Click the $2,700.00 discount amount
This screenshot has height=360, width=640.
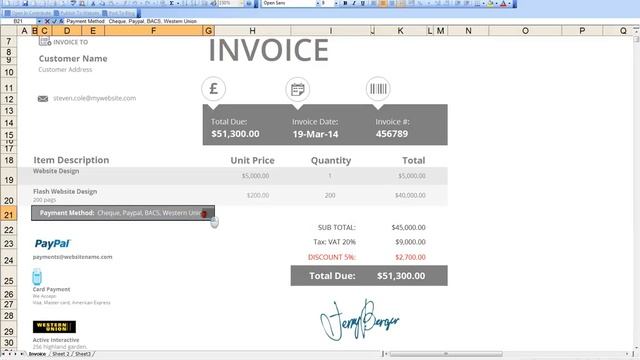click(411, 257)
